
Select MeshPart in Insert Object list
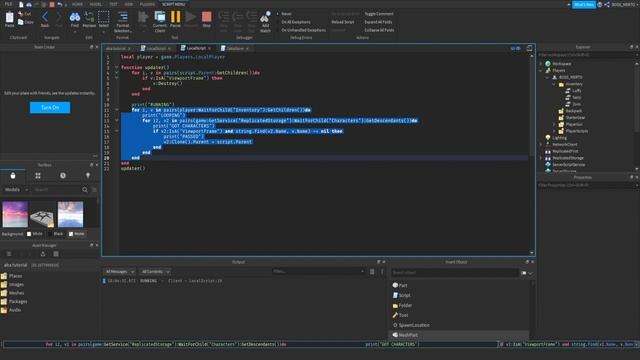tap(459, 335)
